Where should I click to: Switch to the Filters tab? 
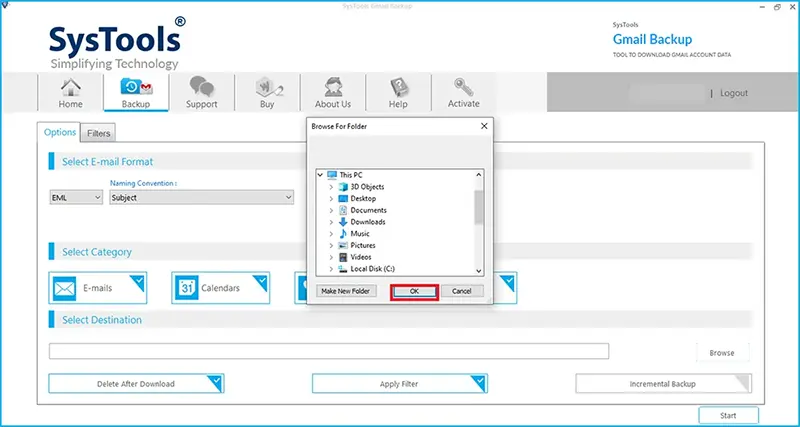(x=98, y=133)
